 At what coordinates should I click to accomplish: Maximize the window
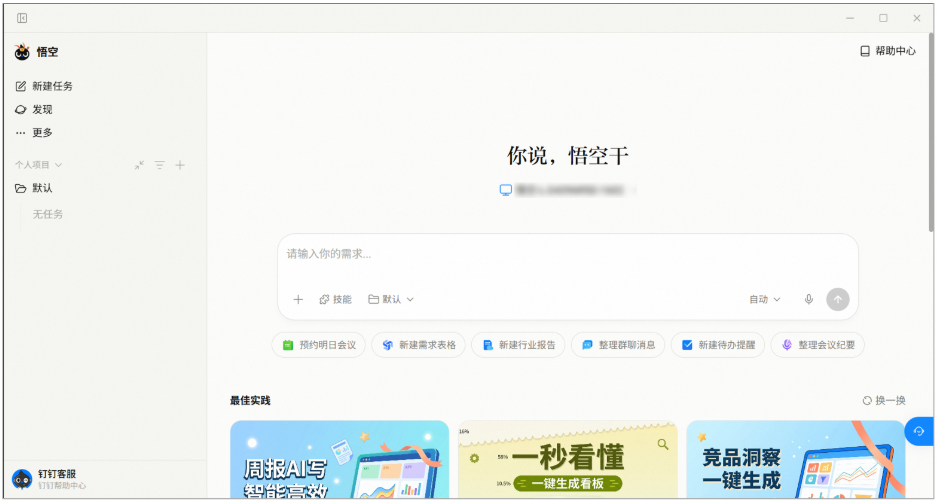(883, 19)
